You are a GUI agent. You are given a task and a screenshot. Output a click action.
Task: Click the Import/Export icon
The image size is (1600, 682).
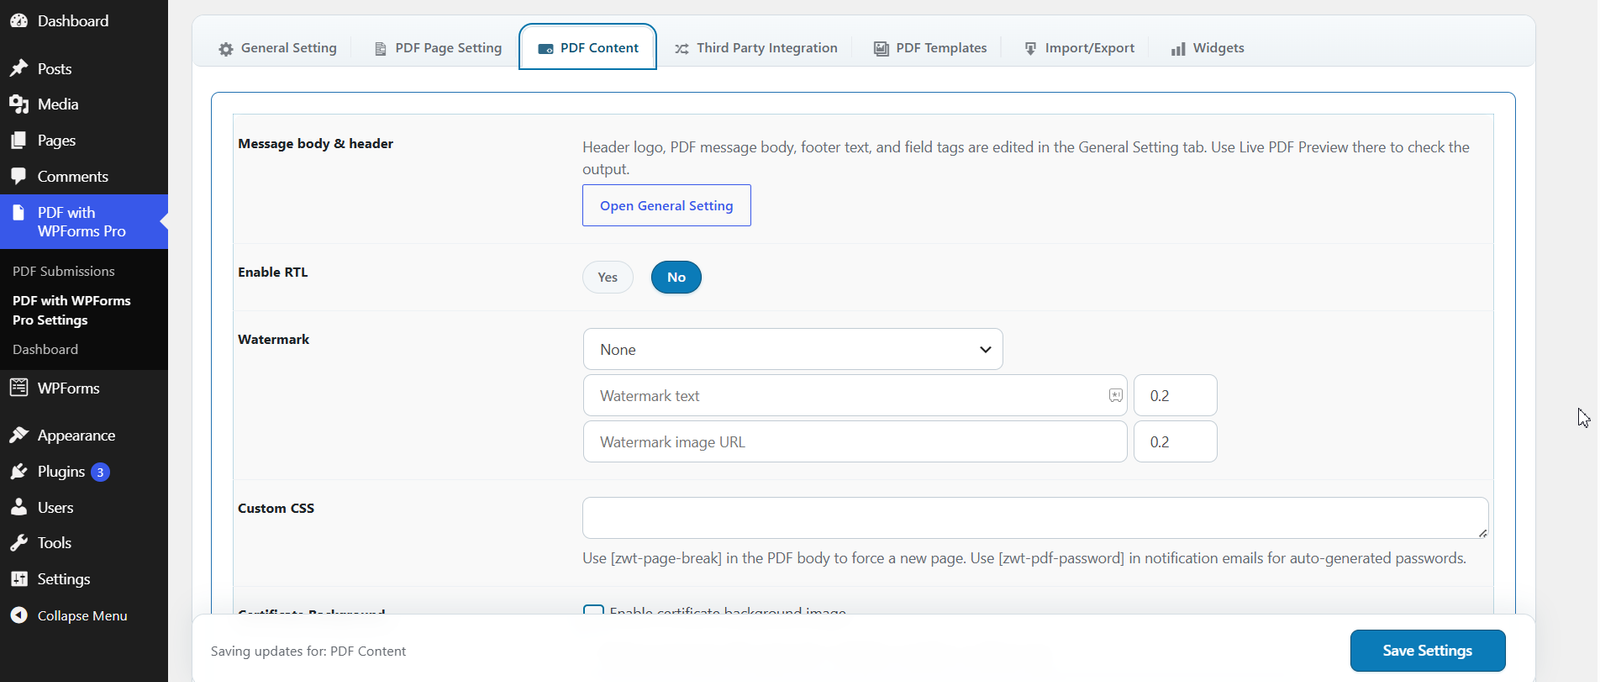pyautogui.click(x=1030, y=48)
